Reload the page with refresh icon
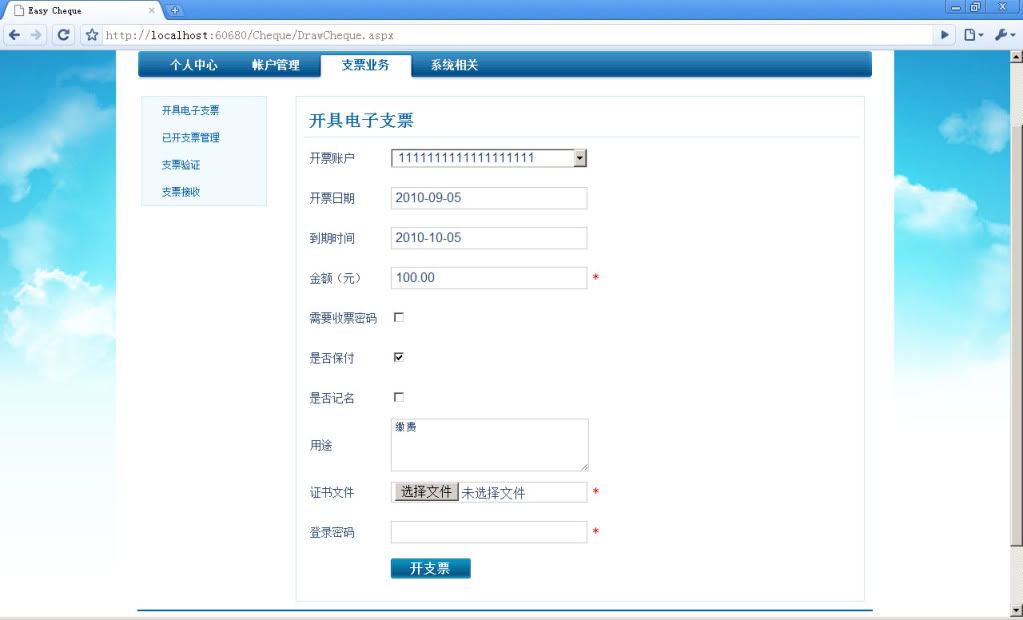 click(x=63, y=35)
